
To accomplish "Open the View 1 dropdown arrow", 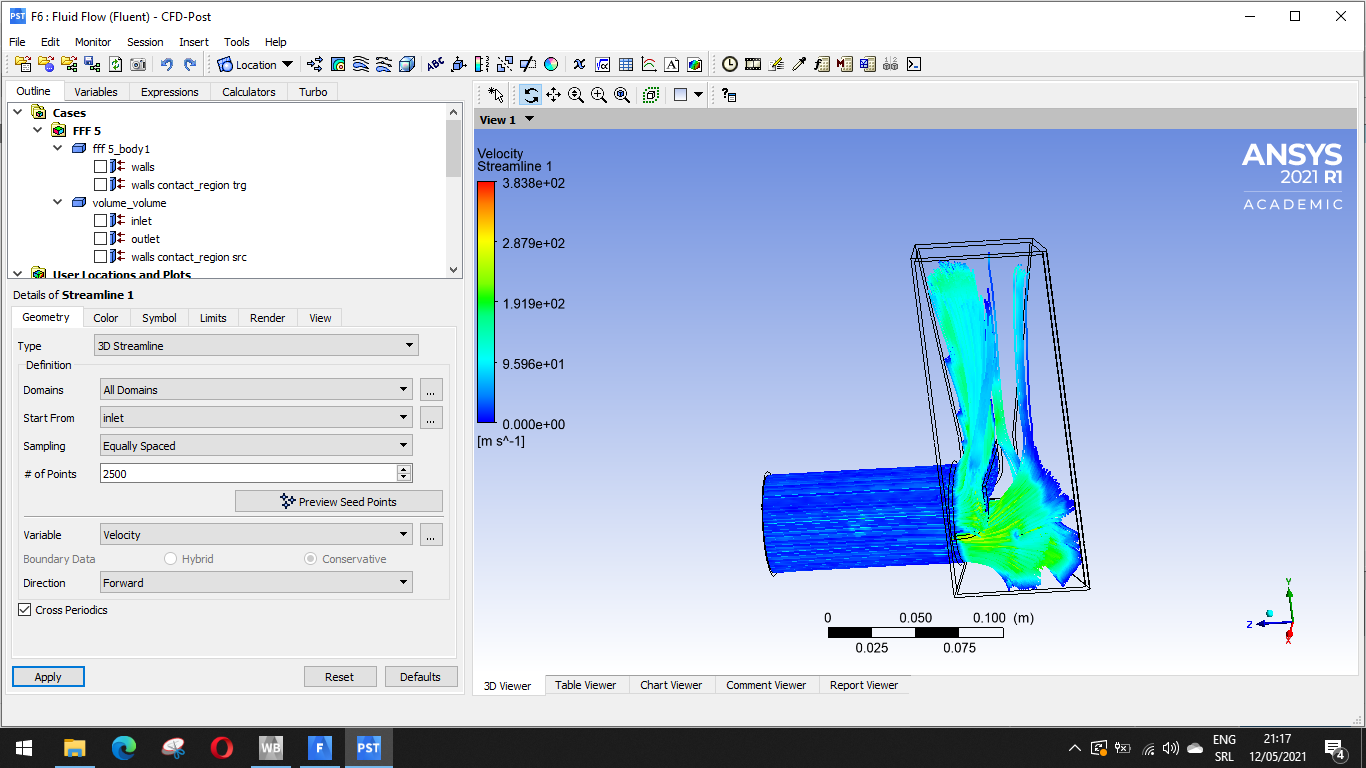I will (x=530, y=119).
